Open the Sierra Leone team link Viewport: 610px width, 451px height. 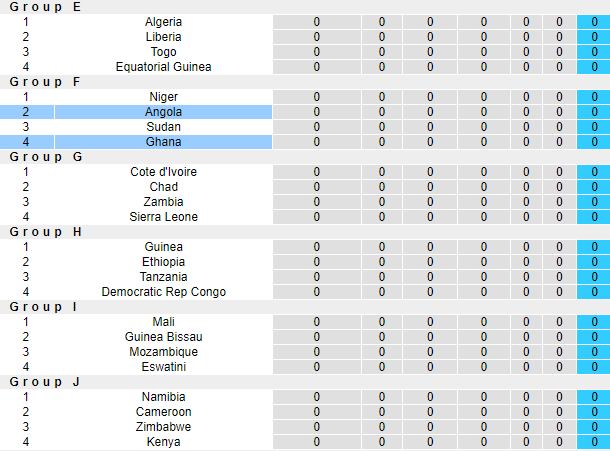163,217
